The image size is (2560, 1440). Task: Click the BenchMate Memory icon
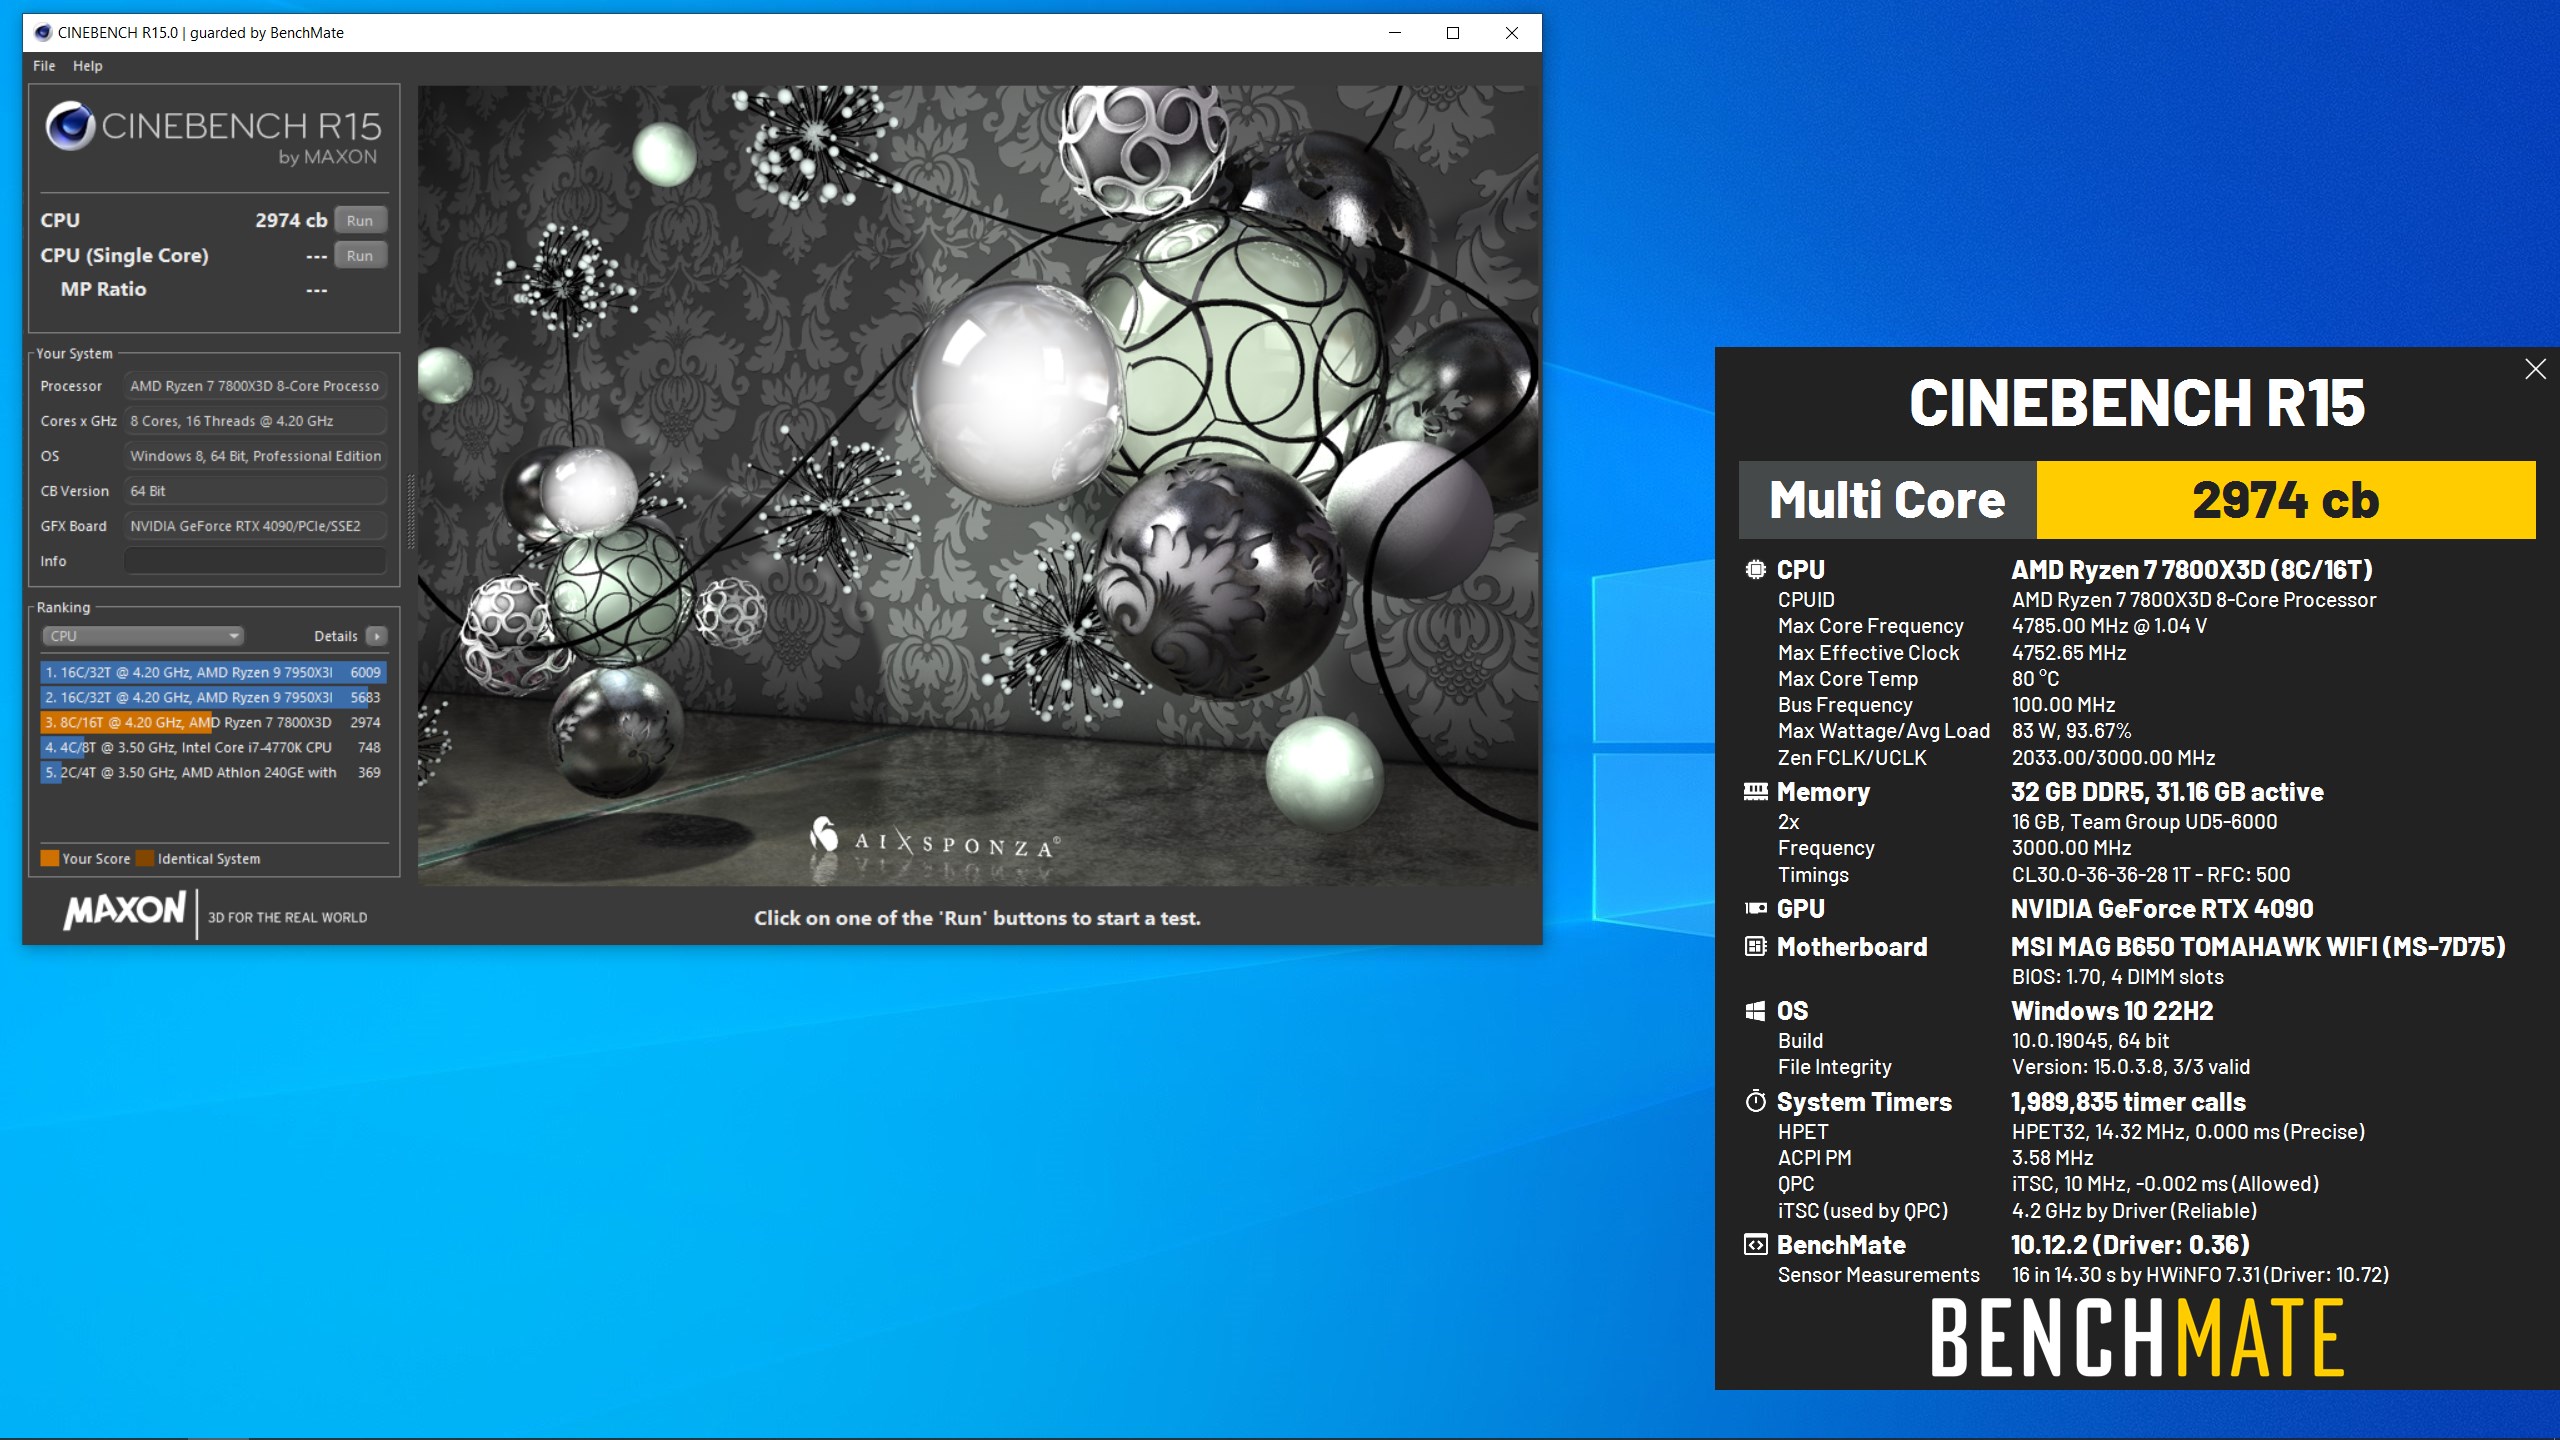click(1755, 792)
